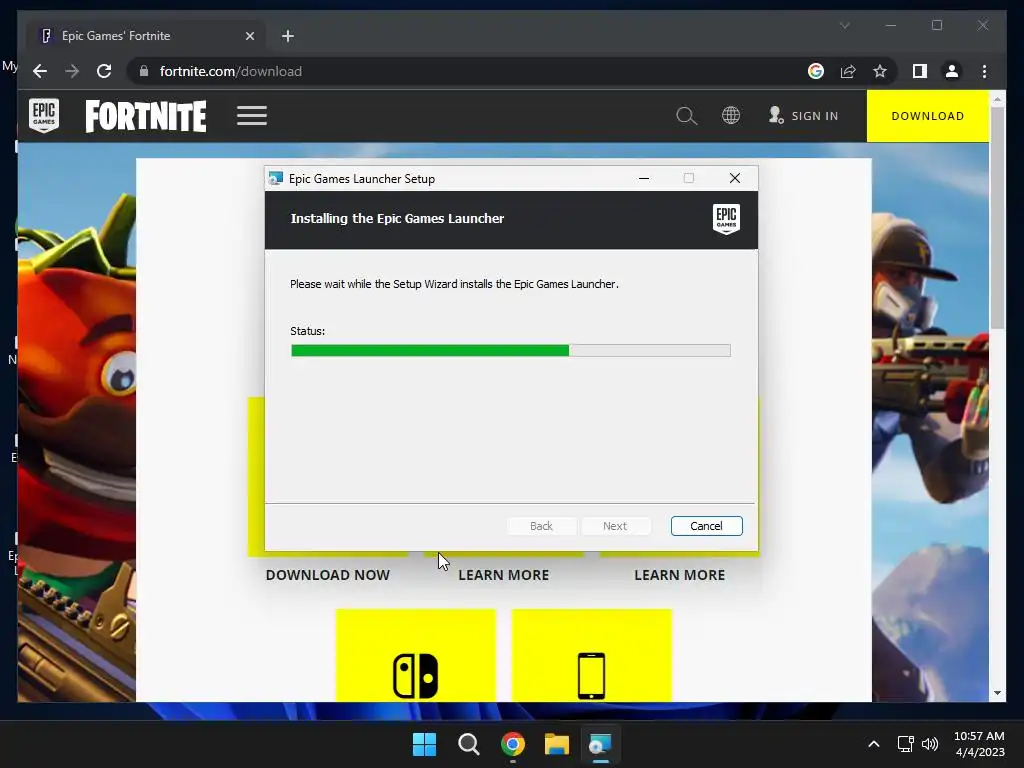Open a new Chrome tab
Viewport: 1024px width, 768px height.
288,36
